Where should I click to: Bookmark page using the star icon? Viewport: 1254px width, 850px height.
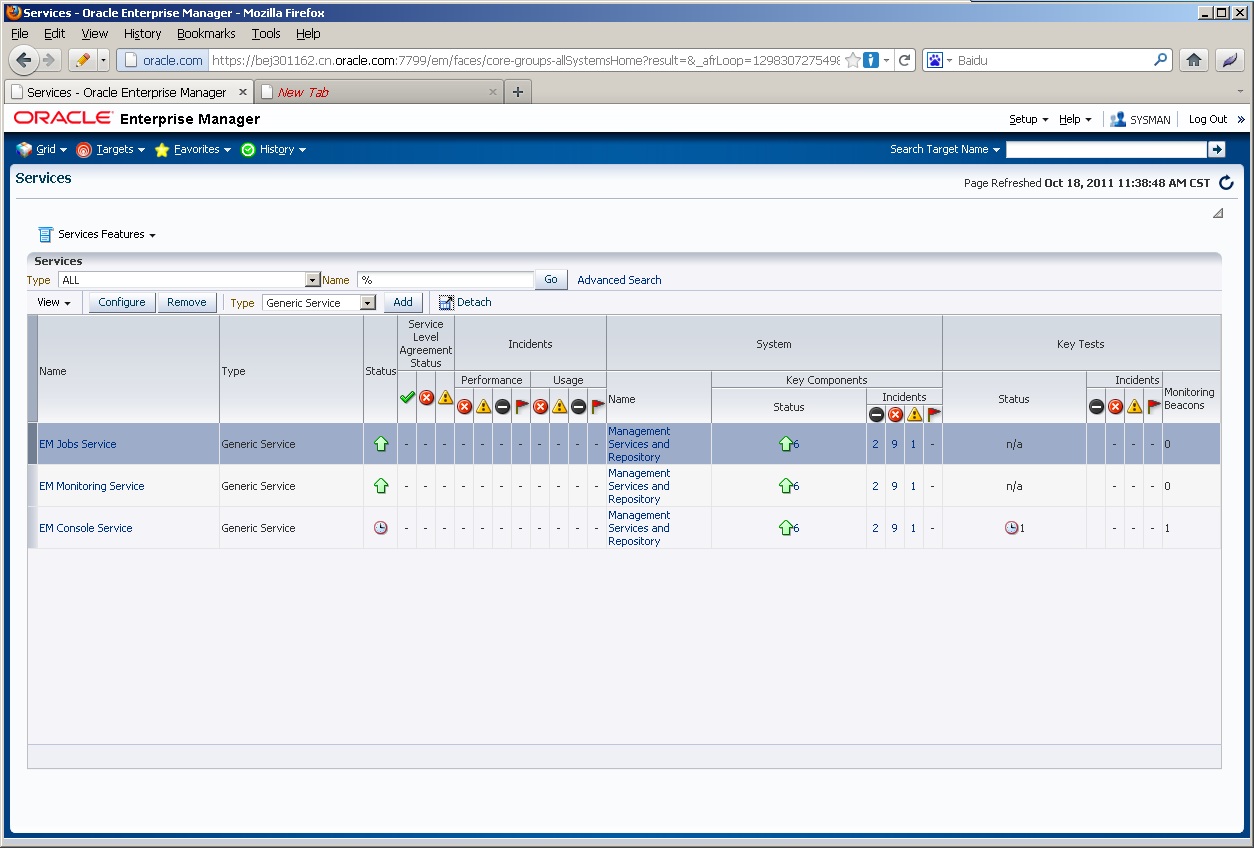point(853,60)
